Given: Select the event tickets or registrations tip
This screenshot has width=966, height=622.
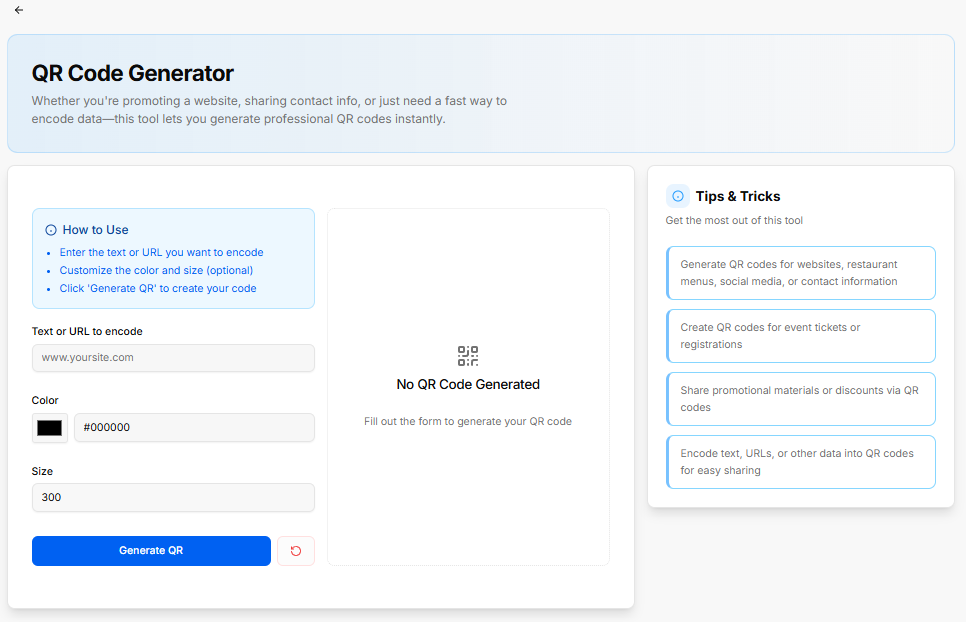Looking at the screenshot, I should pos(801,336).
